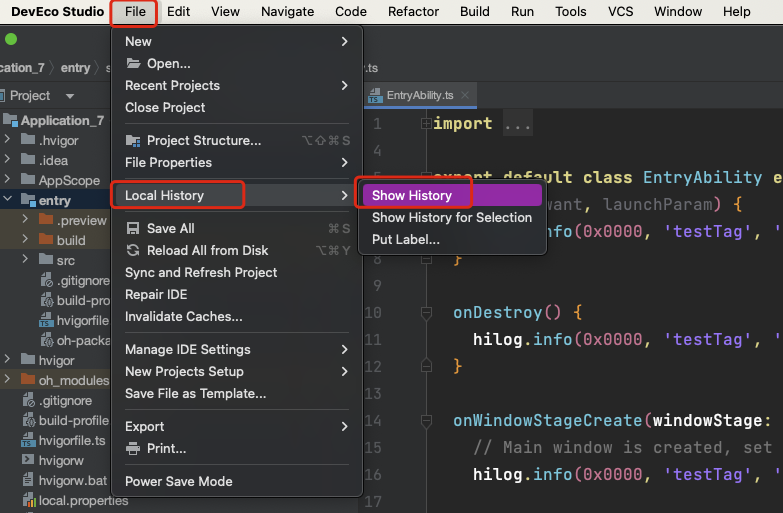Expand the folded import block
Image resolution: width=783 pixels, height=513 pixels.
click(x=426, y=123)
